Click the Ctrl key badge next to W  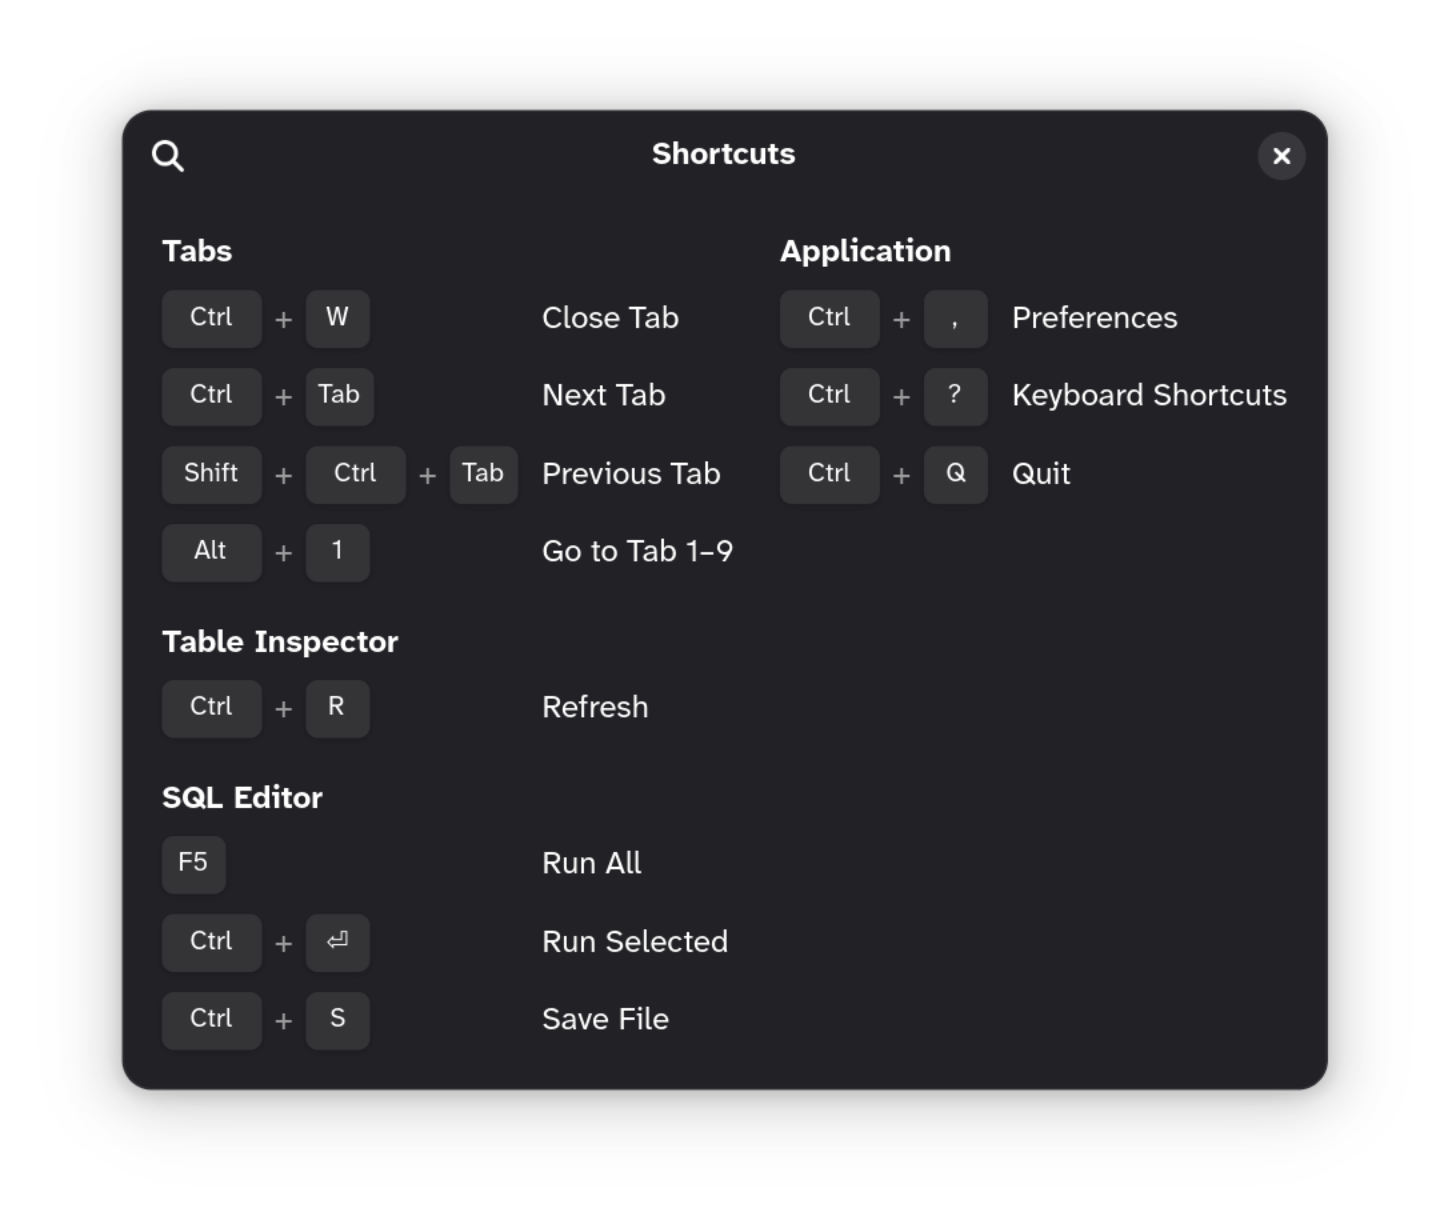(x=211, y=318)
